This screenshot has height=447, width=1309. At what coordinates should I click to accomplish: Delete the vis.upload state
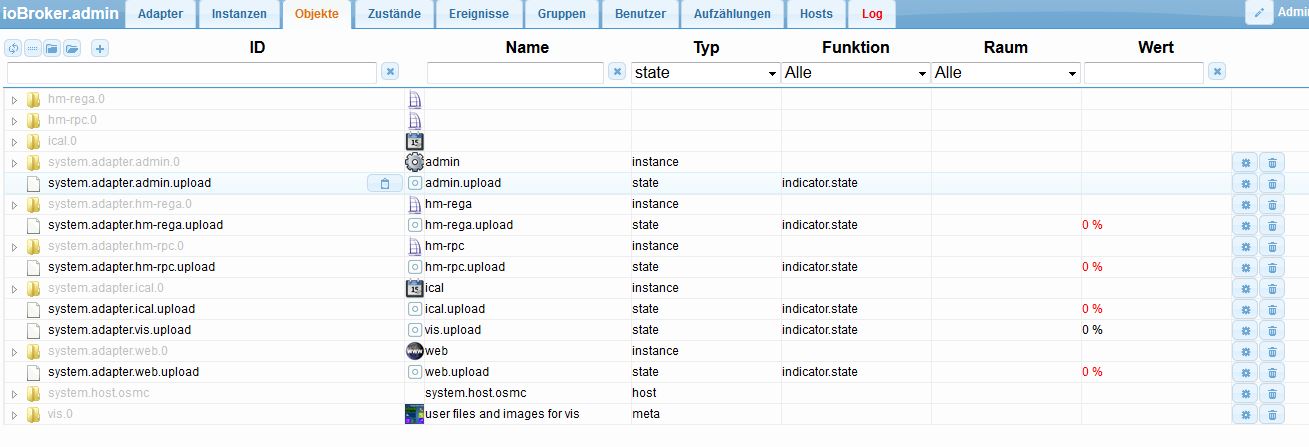coord(1272,330)
